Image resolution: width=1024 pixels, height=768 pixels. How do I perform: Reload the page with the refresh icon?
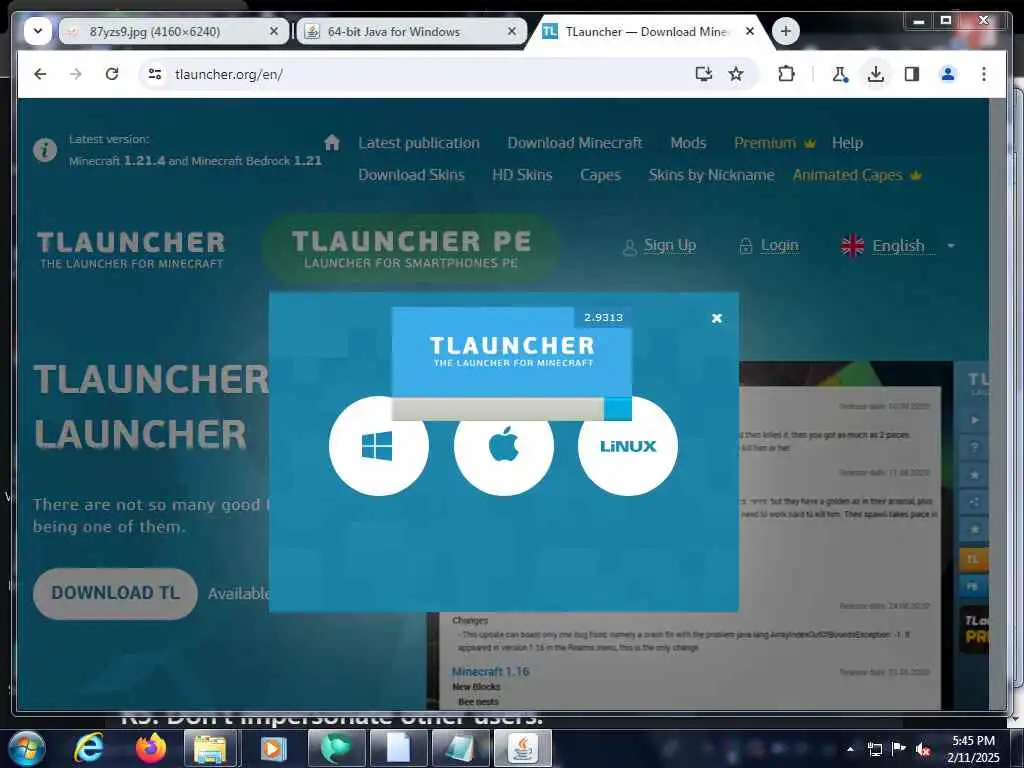112,74
